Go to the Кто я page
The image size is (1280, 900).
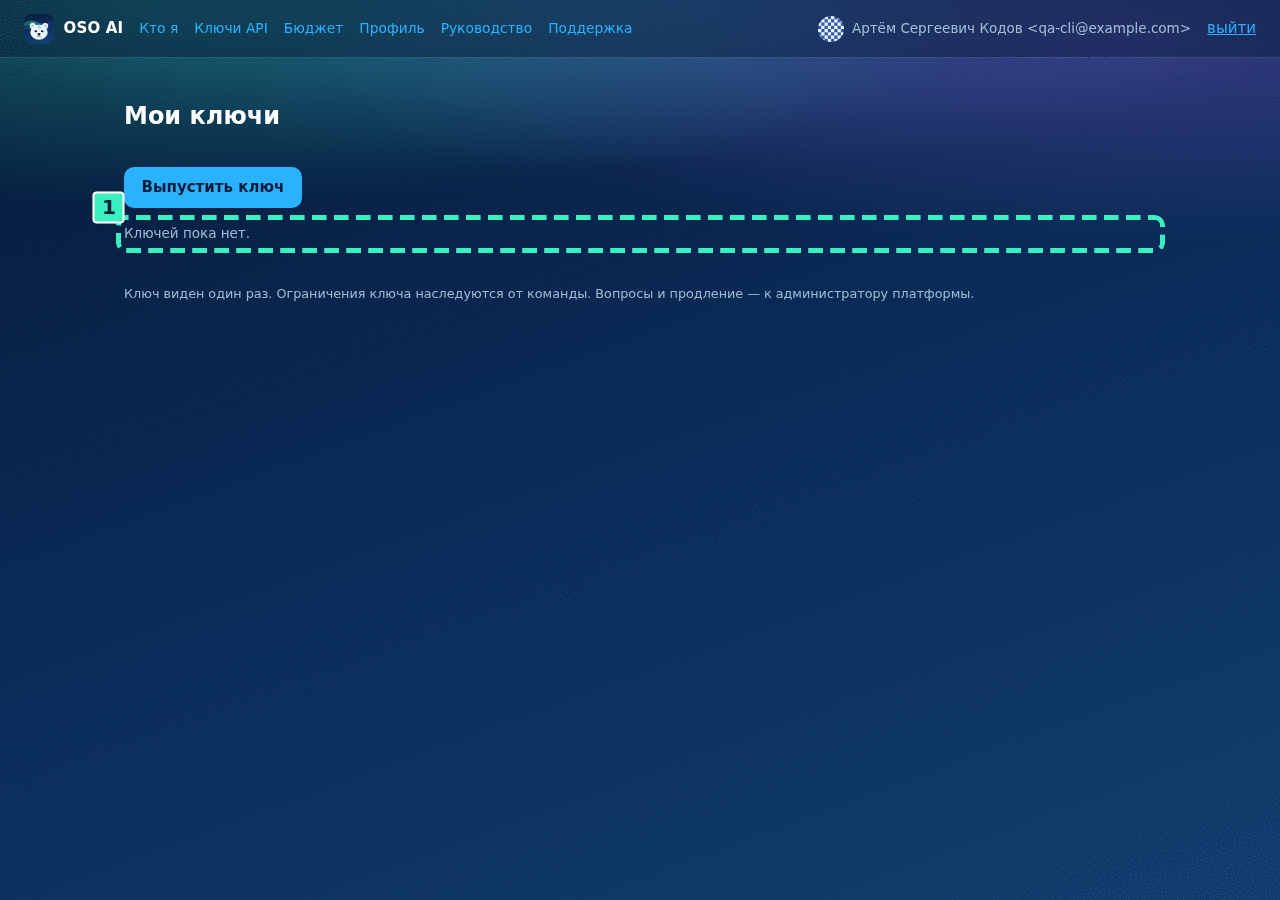[159, 28]
